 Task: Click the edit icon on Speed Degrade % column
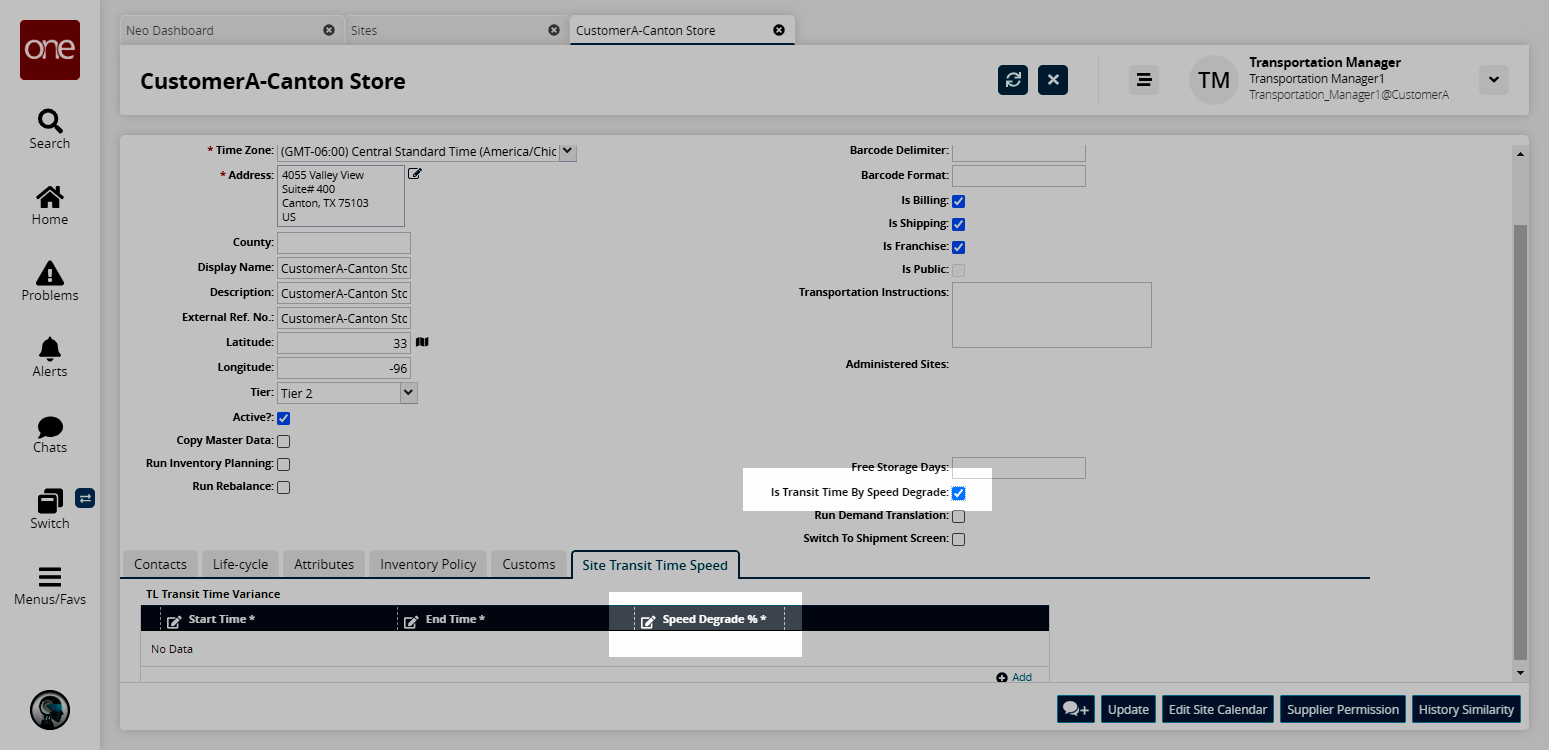[648, 621]
